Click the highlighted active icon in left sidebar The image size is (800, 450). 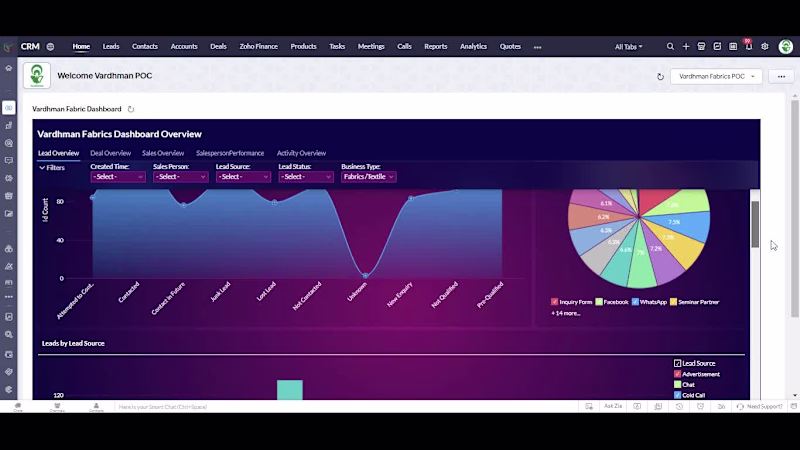coord(9,108)
